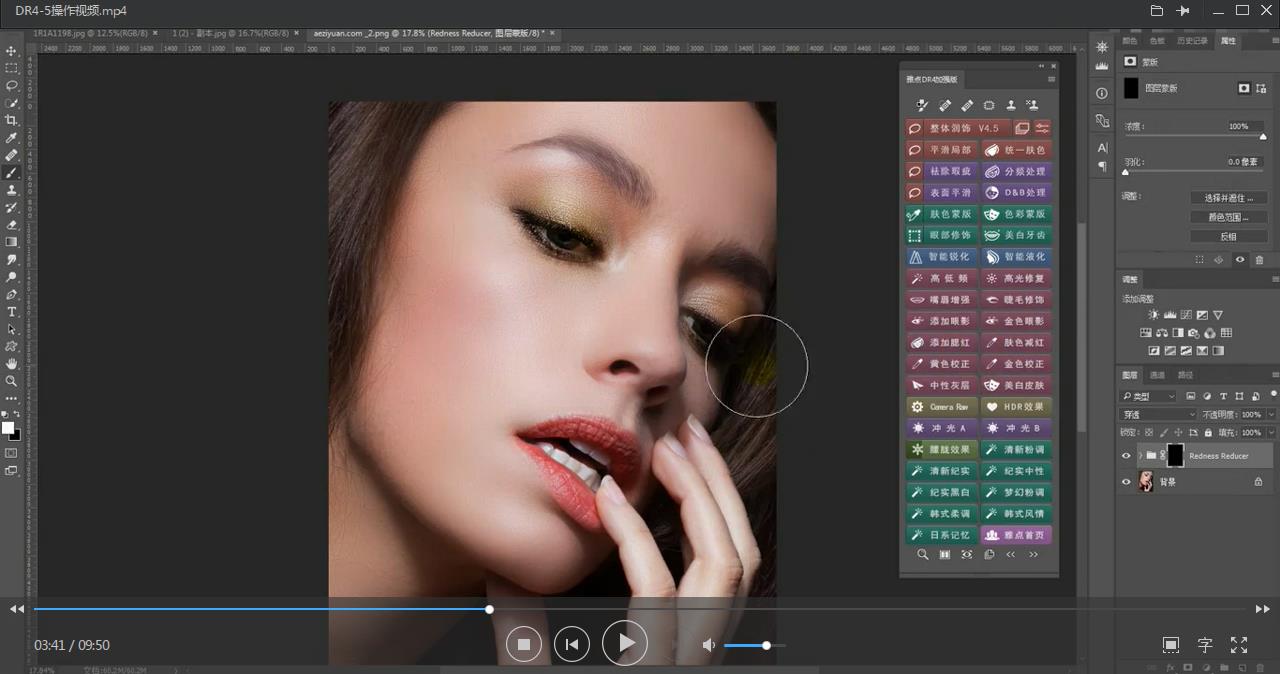1280x674 pixels.
Task: Click the previous-page chevrons in DR4 panel
Action: [1011, 554]
